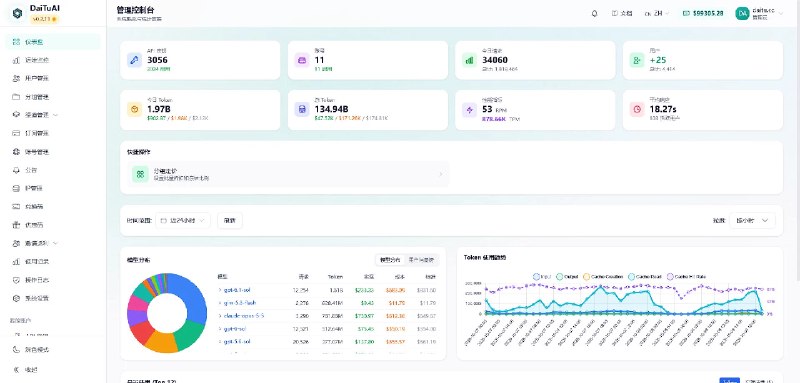
Task: Click the purple disk icon on 134.94B card
Action: (302, 110)
